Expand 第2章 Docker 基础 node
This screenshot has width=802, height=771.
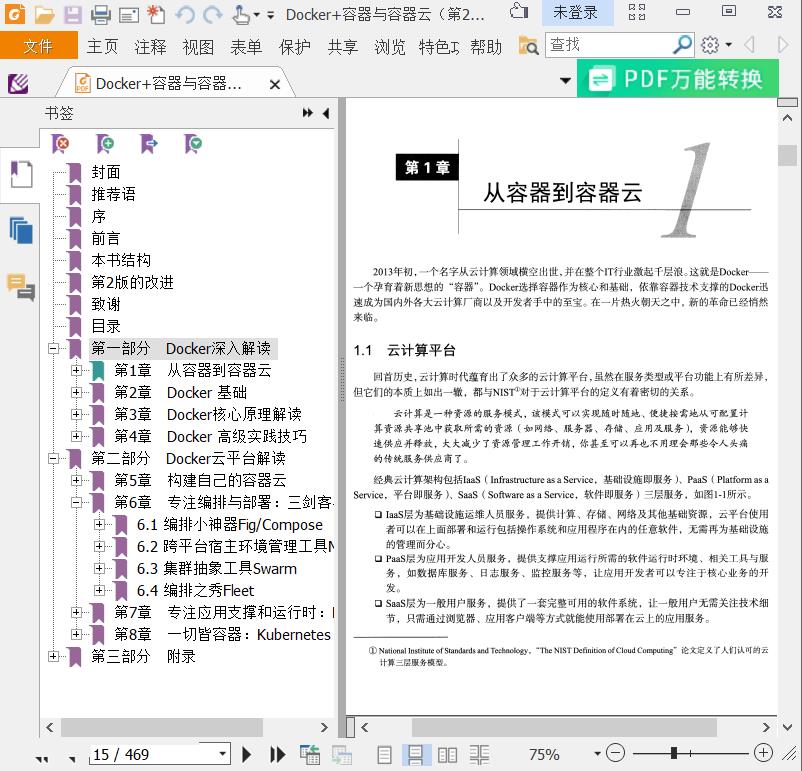click(76, 392)
